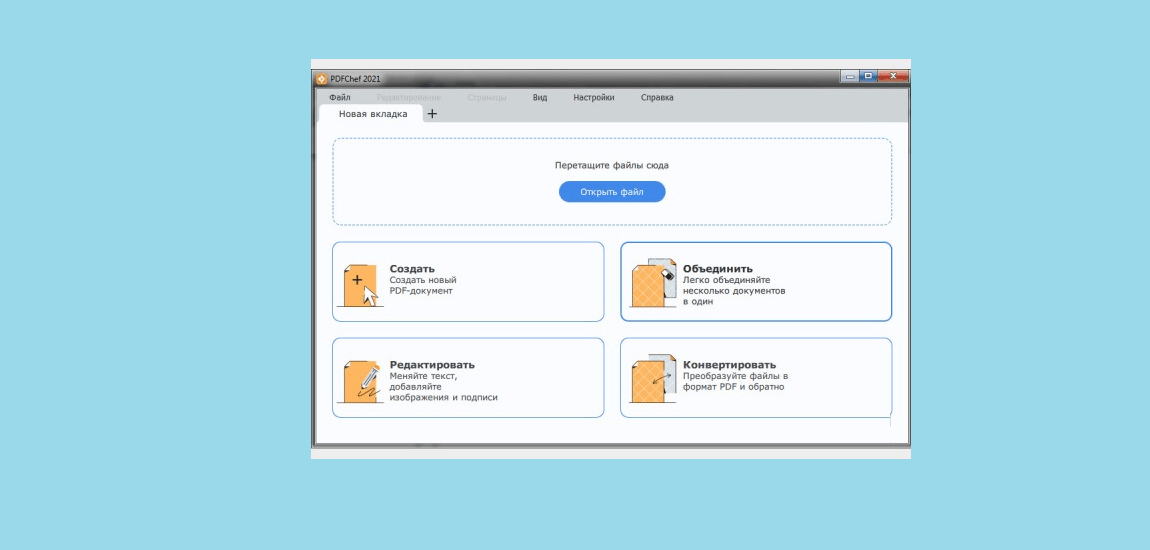The height and width of the screenshot is (550, 1150).
Task: Select the Новая вкладка tab
Action: [x=373, y=114]
